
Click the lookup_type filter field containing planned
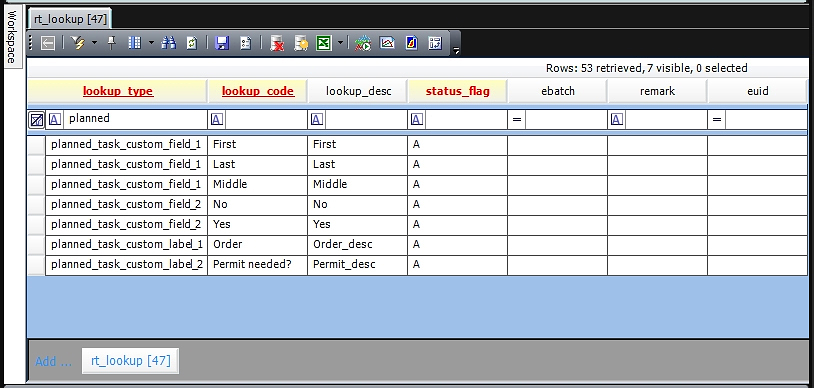click(134, 119)
